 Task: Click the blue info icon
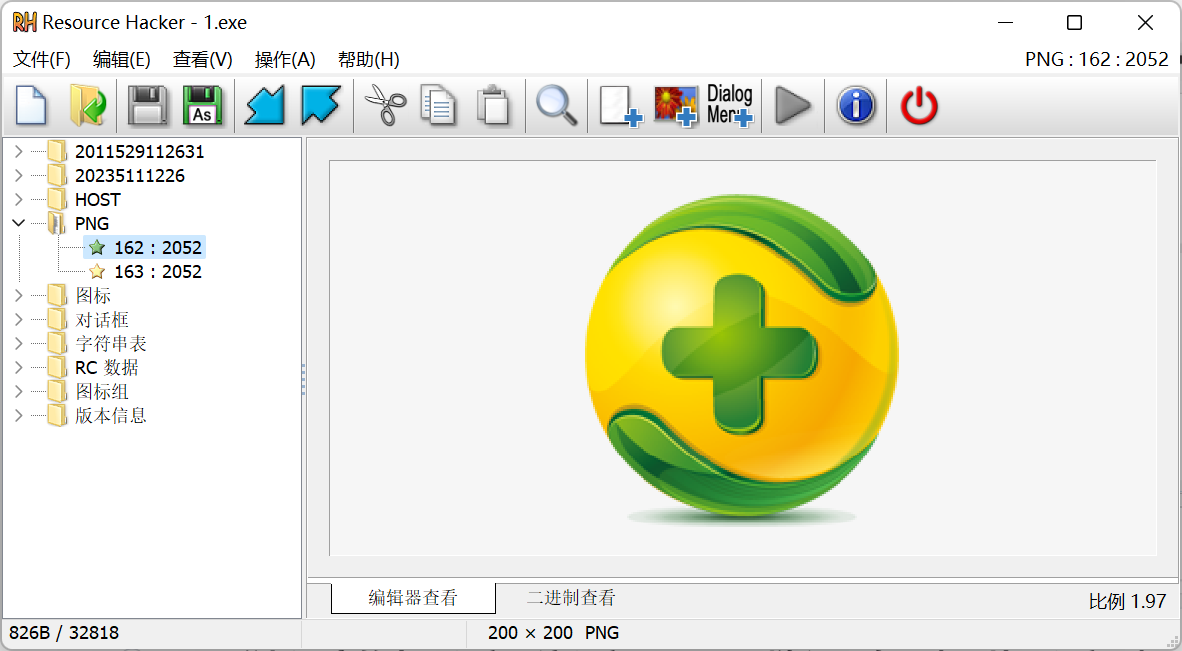[x=855, y=105]
